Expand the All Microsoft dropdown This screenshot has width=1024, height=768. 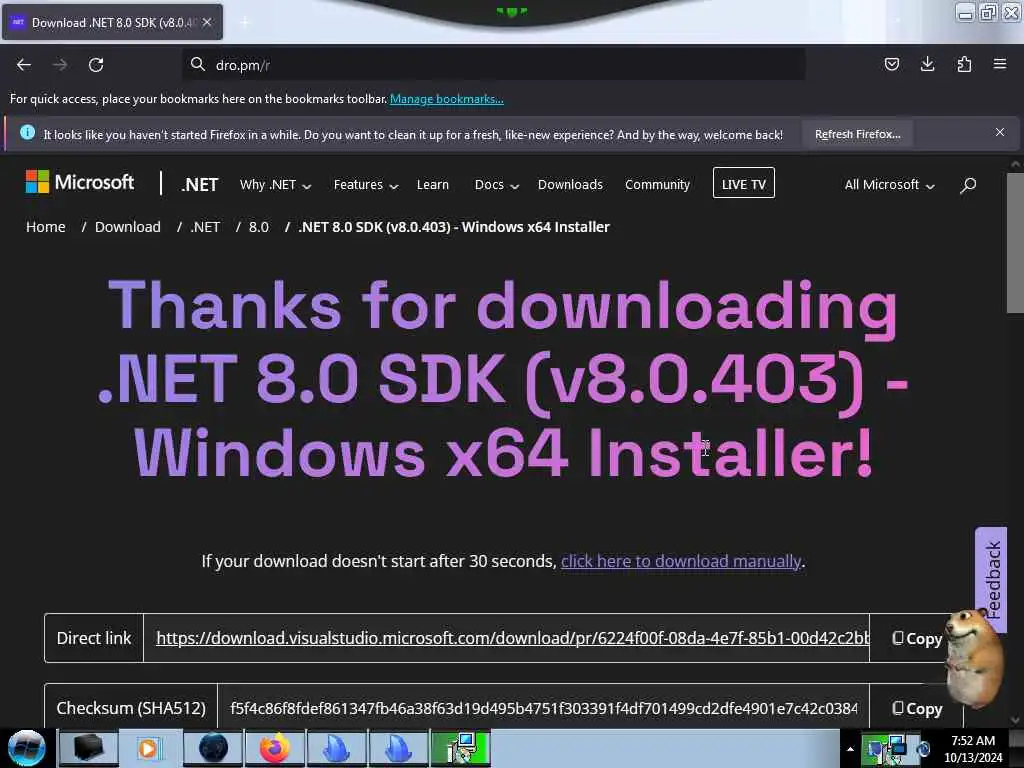click(x=889, y=185)
